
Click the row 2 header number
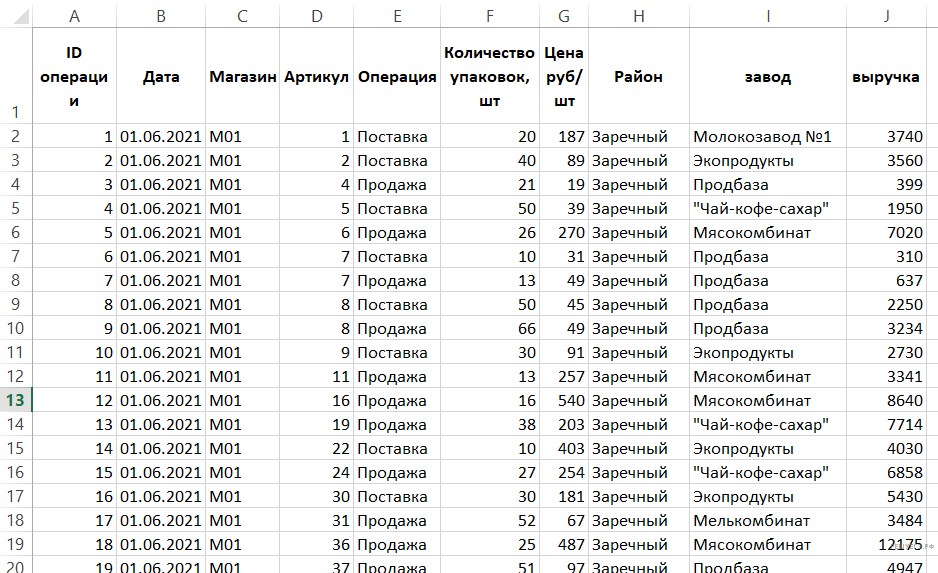[16, 137]
